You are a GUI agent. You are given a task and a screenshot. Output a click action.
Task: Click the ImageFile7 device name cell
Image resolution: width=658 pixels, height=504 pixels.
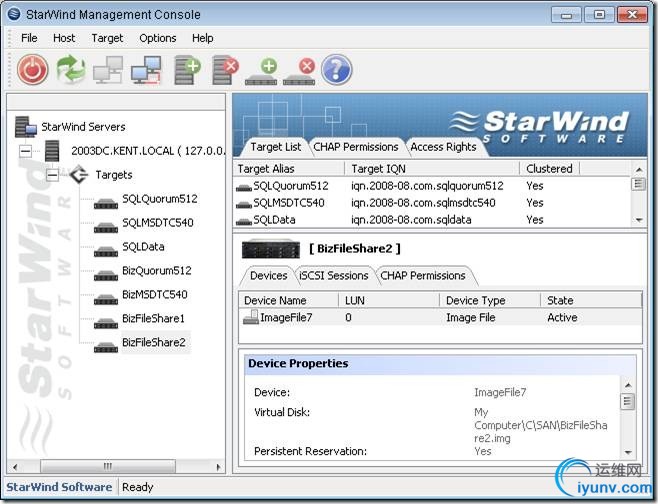click(286, 317)
